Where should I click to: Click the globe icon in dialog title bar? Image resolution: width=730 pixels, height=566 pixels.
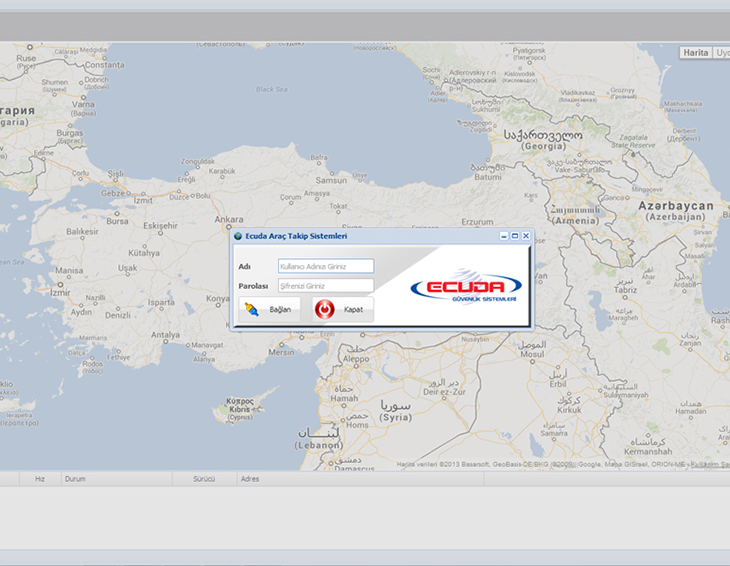[238, 236]
